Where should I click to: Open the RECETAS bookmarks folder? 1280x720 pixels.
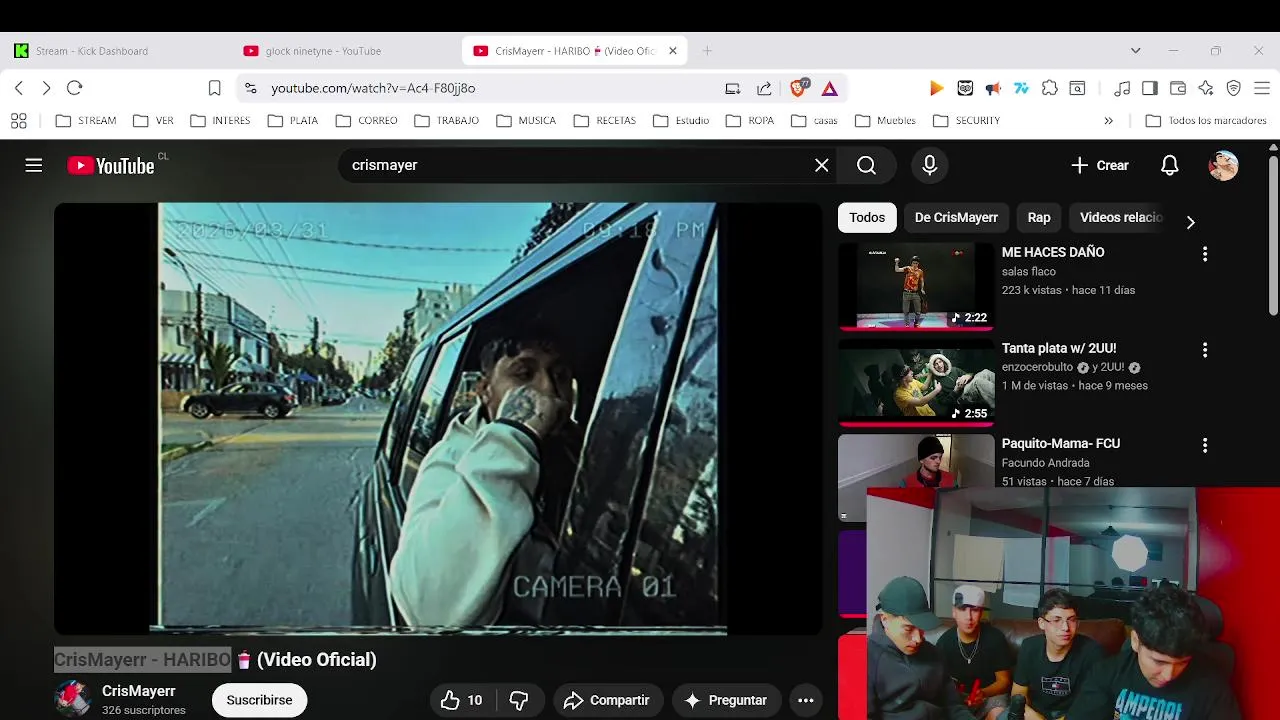tap(605, 121)
